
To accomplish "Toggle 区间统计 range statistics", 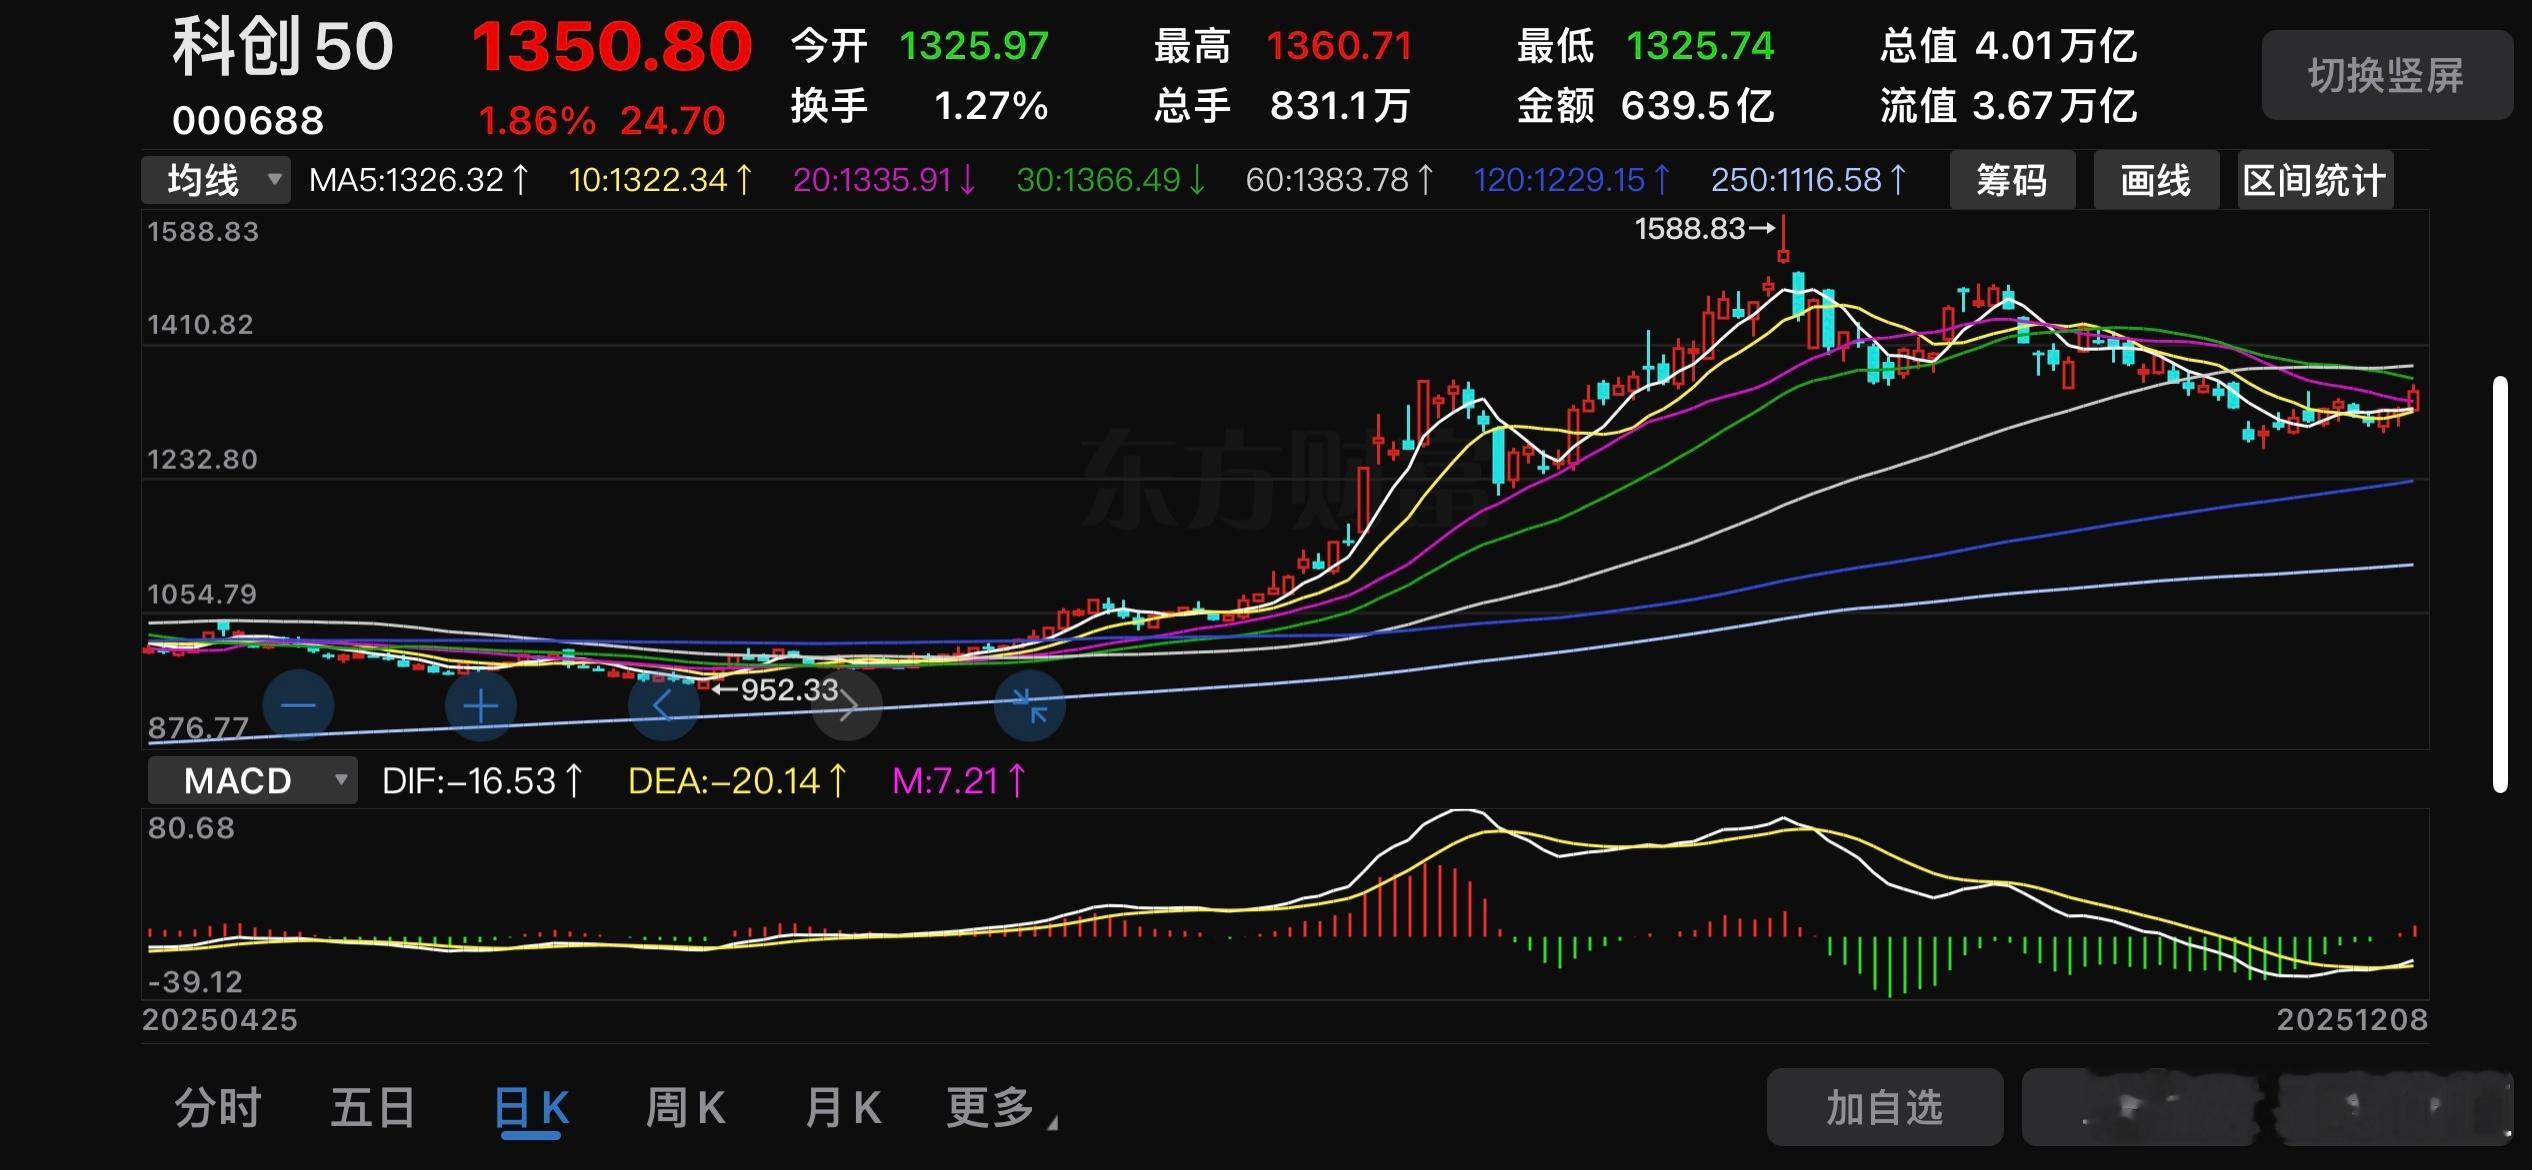I will [x=2314, y=180].
